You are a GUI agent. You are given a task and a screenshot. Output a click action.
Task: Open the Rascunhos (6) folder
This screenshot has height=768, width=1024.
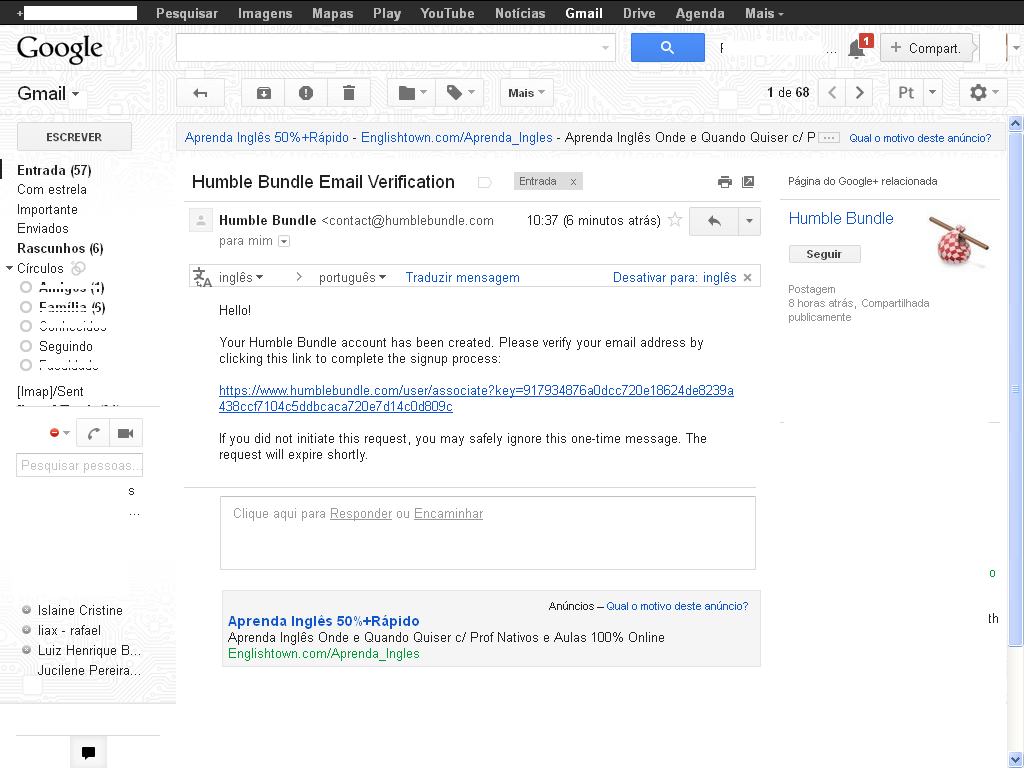coord(60,248)
